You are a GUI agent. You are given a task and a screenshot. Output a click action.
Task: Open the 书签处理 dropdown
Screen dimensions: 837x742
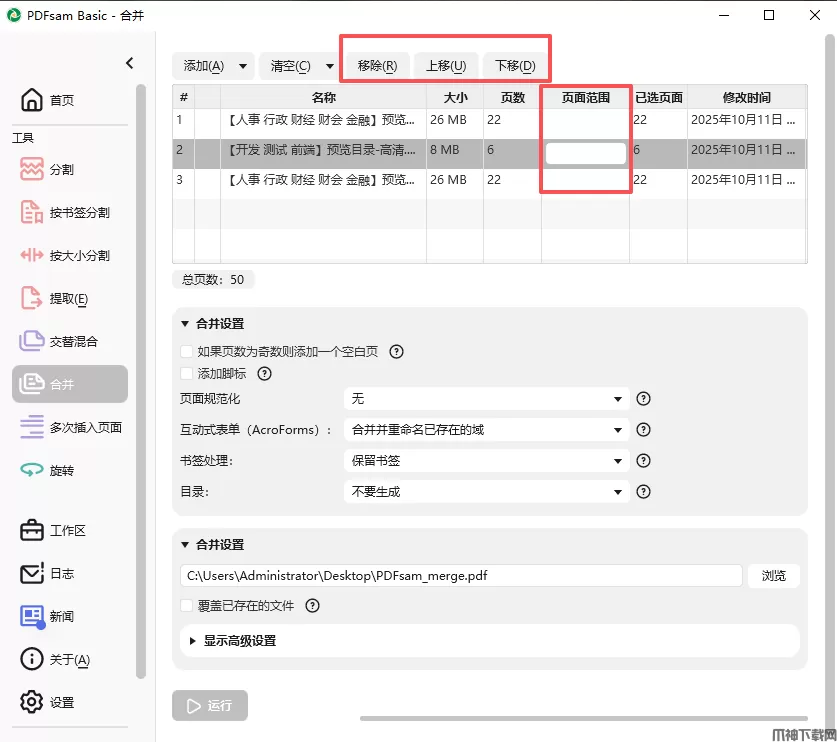tap(486, 461)
